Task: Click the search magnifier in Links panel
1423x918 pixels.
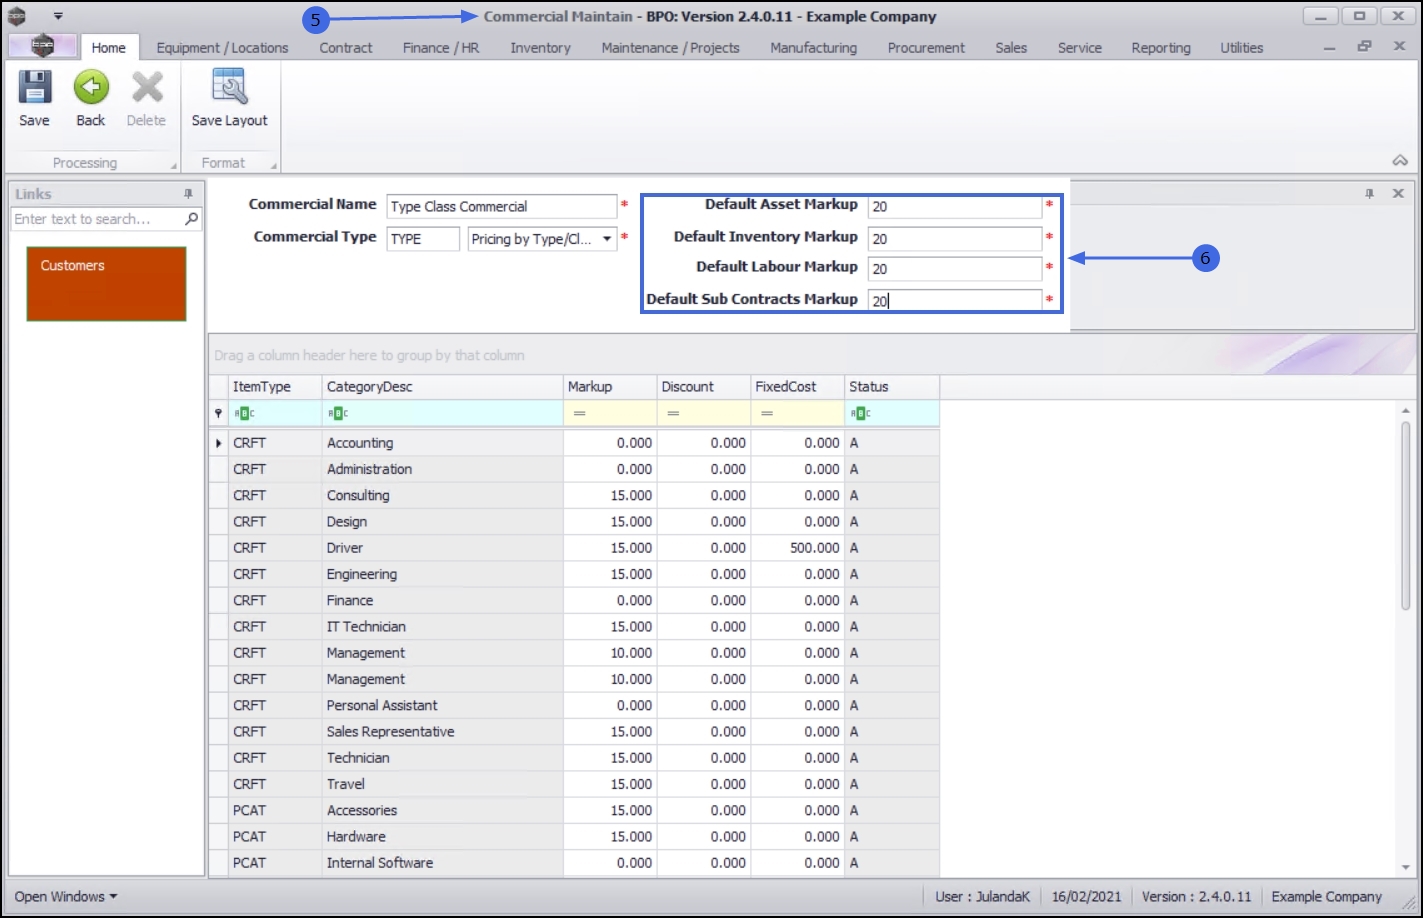Action: [191, 219]
